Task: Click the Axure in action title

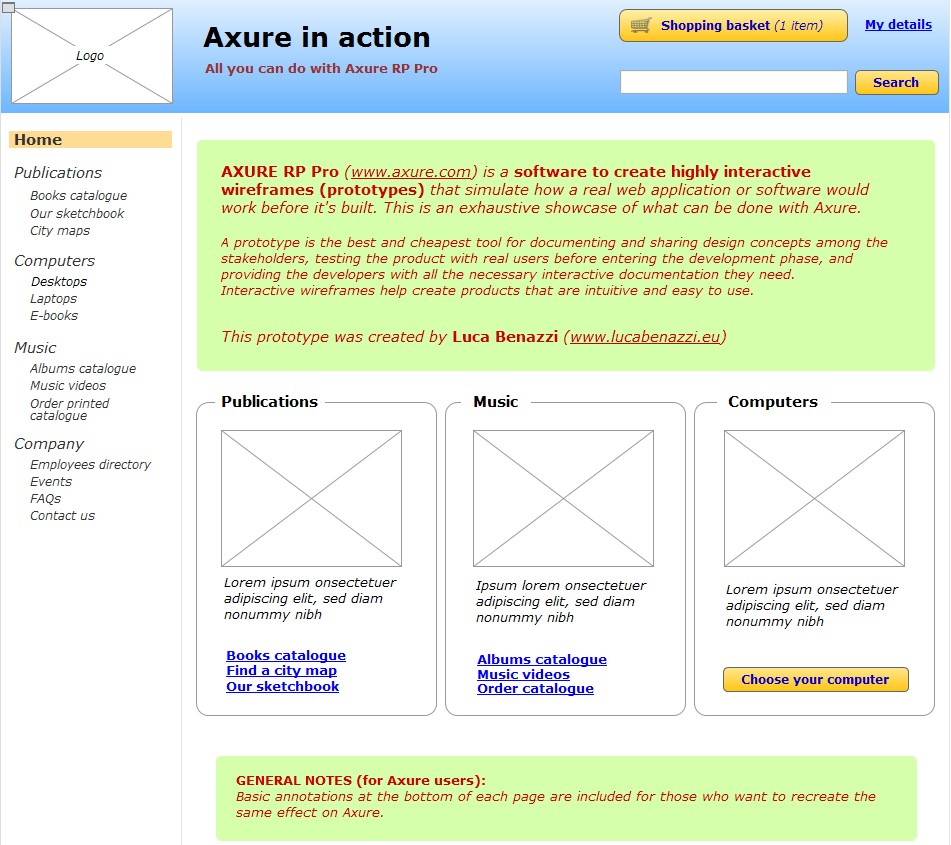Action: 317,38
